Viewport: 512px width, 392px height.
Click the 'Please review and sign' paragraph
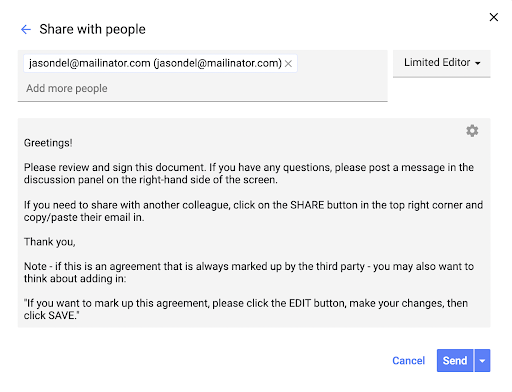click(249, 173)
